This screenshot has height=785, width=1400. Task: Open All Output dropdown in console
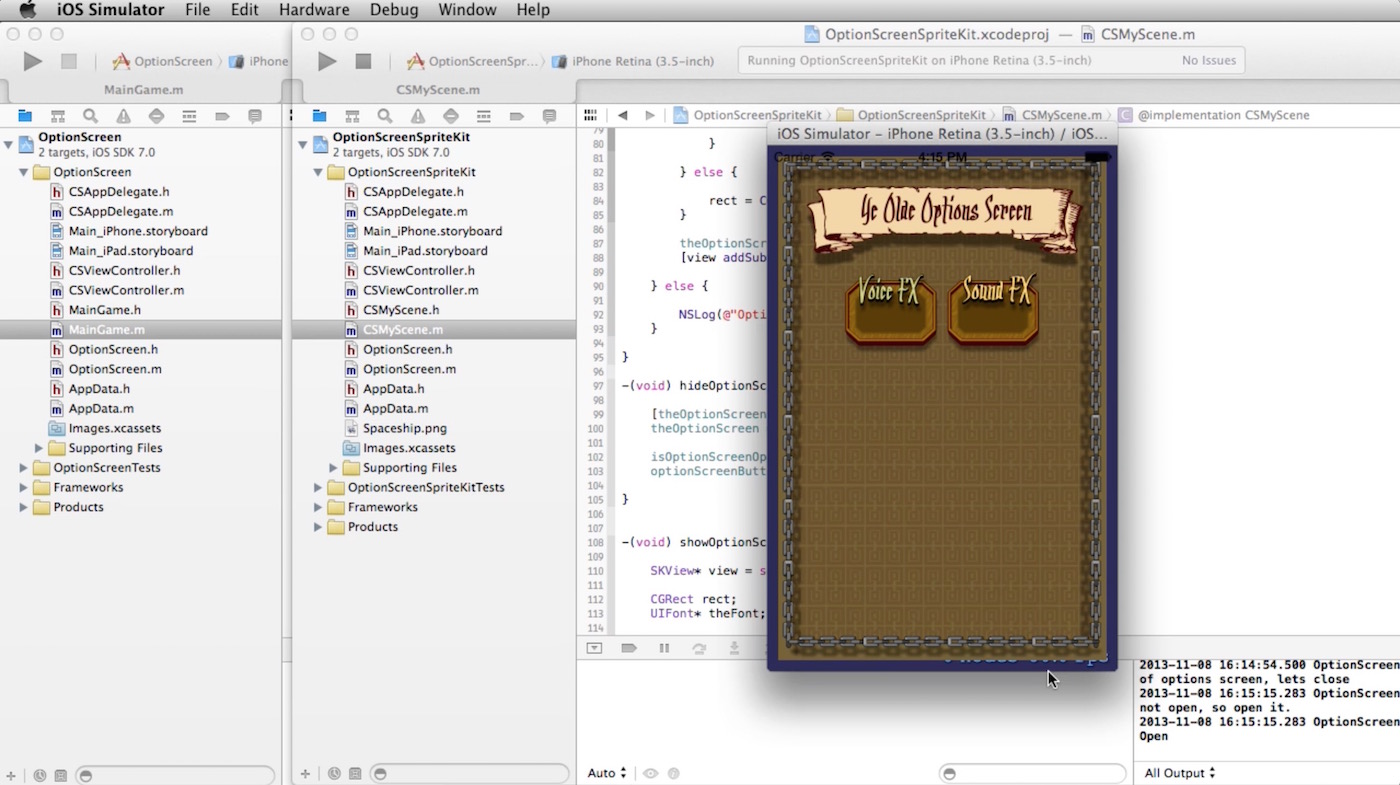[1180, 773]
